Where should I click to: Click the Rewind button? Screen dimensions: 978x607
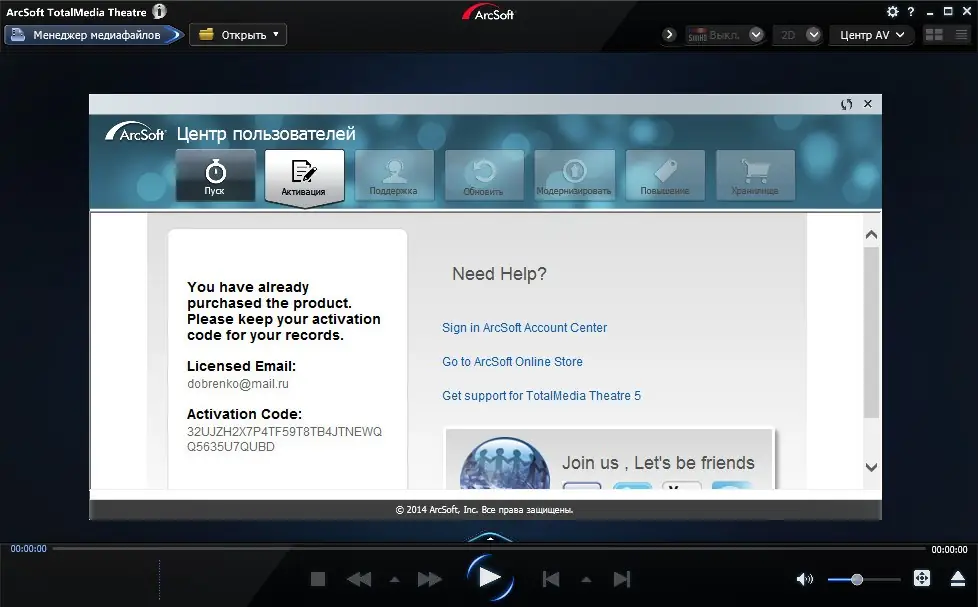coord(359,580)
